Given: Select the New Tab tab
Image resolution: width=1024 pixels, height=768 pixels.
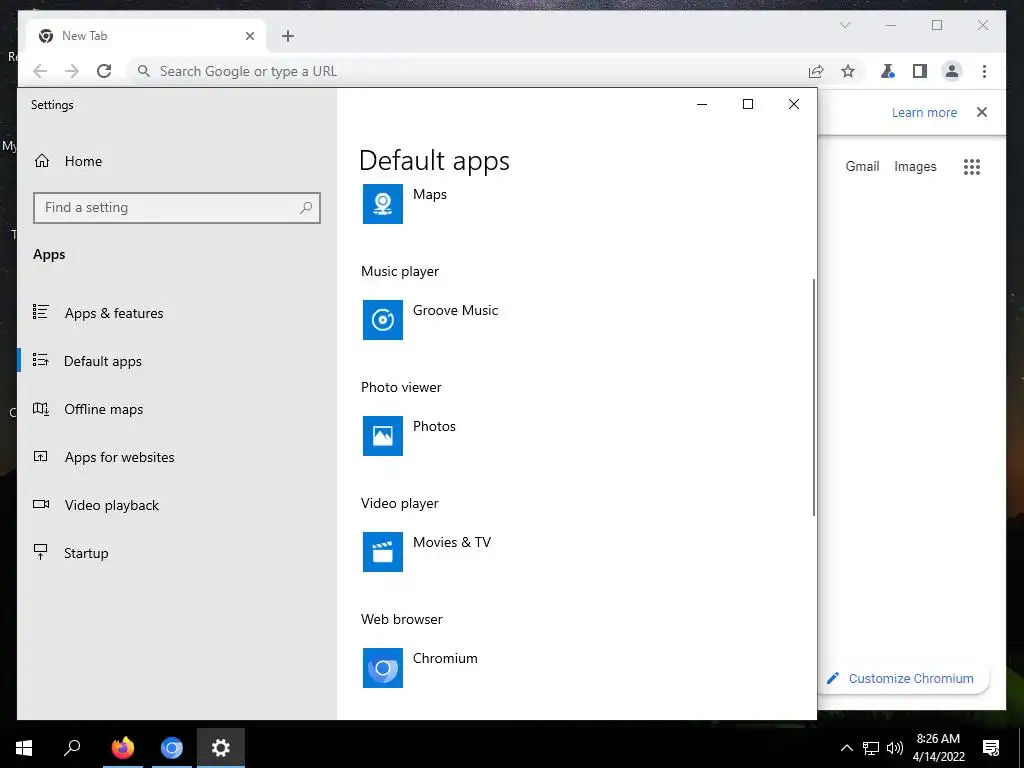Looking at the screenshot, I should 146,36.
